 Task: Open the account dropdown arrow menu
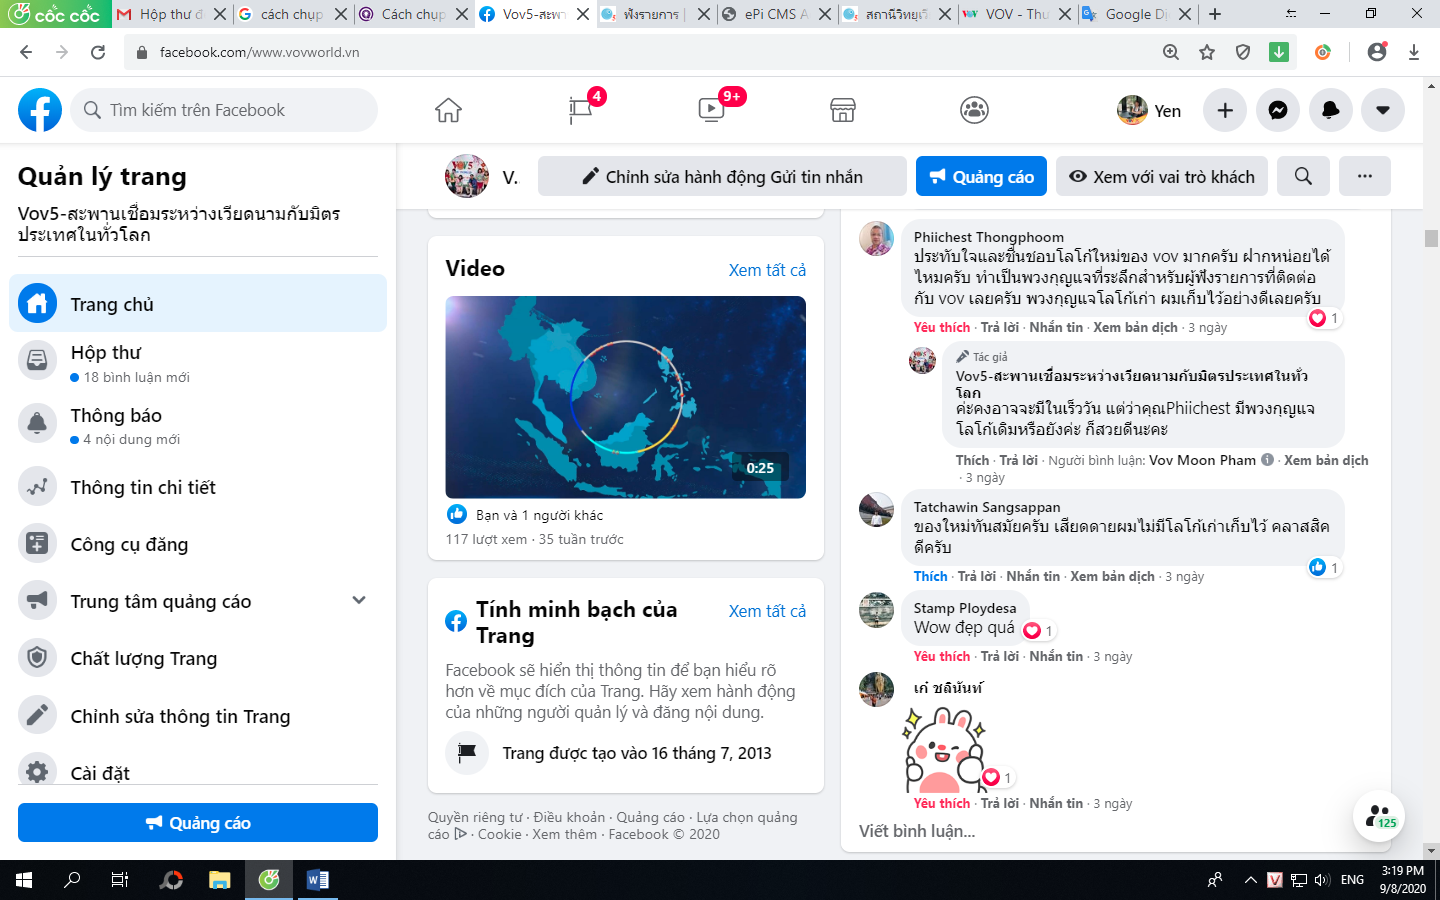click(x=1383, y=110)
